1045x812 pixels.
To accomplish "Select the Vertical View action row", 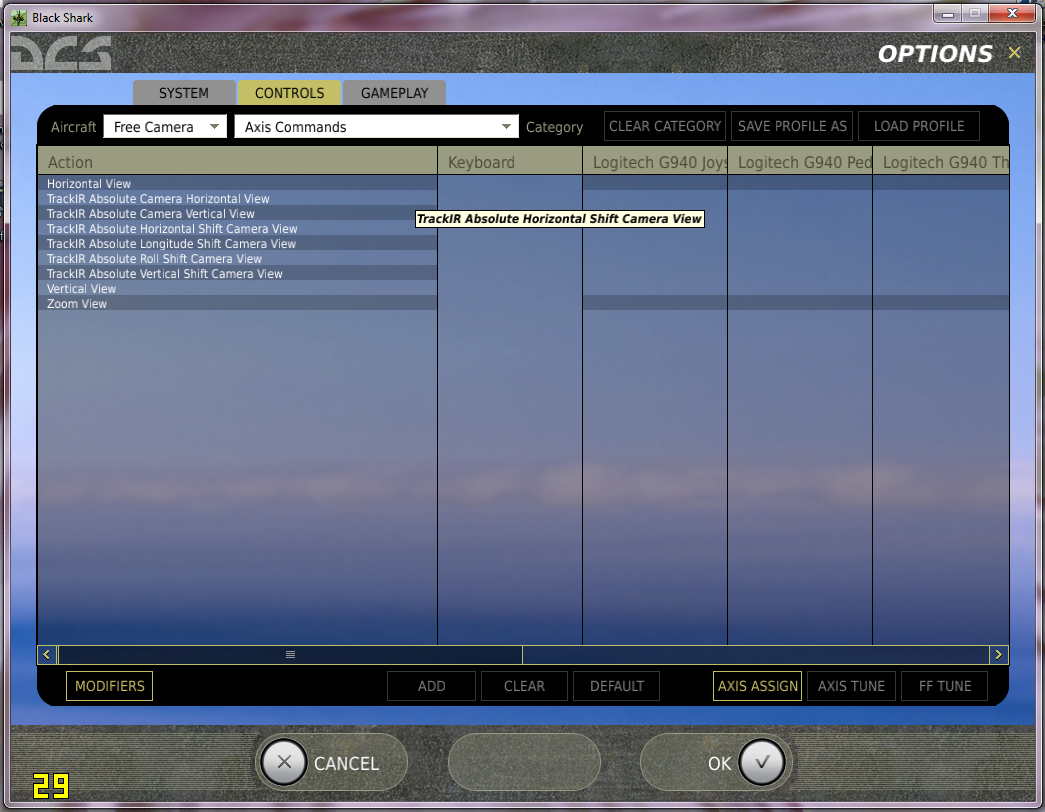I will click(237, 289).
